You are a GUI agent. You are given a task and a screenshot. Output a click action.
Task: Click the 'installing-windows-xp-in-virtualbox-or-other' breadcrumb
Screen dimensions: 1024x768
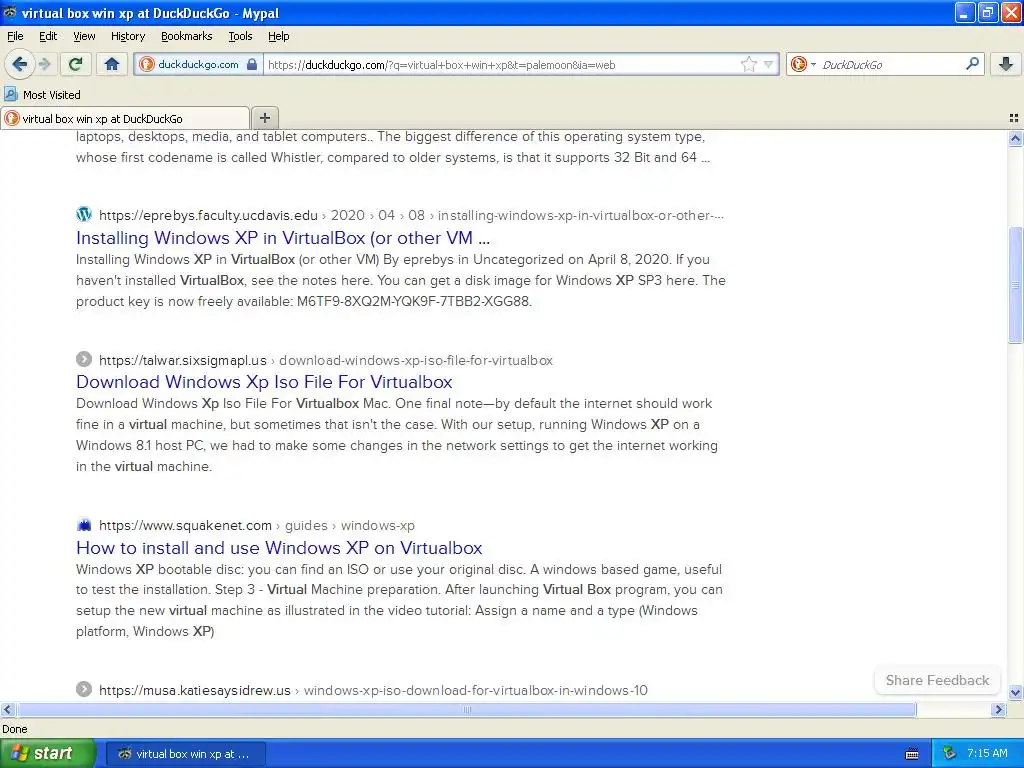(x=581, y=216)
